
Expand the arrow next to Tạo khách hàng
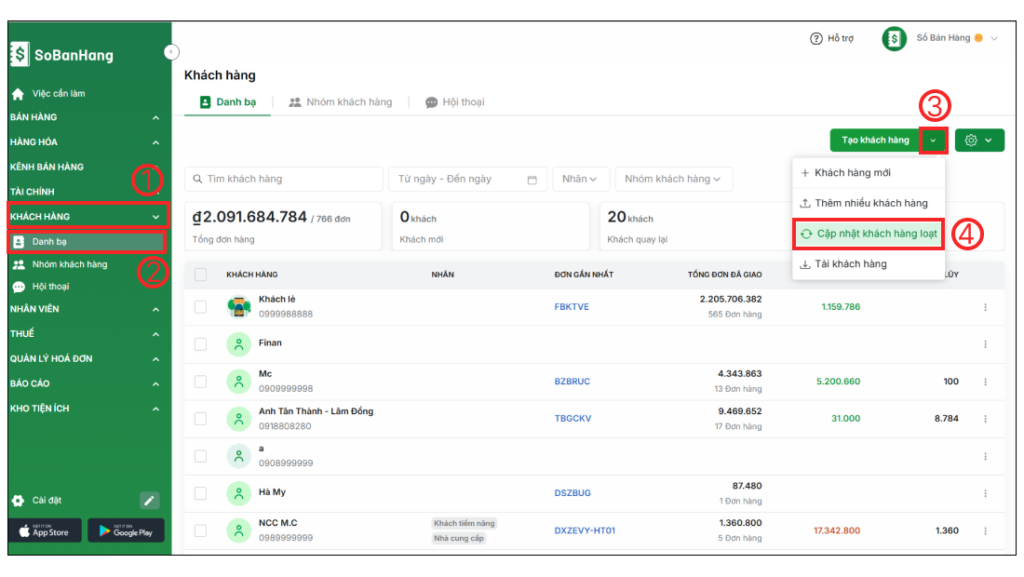point(933,141)
